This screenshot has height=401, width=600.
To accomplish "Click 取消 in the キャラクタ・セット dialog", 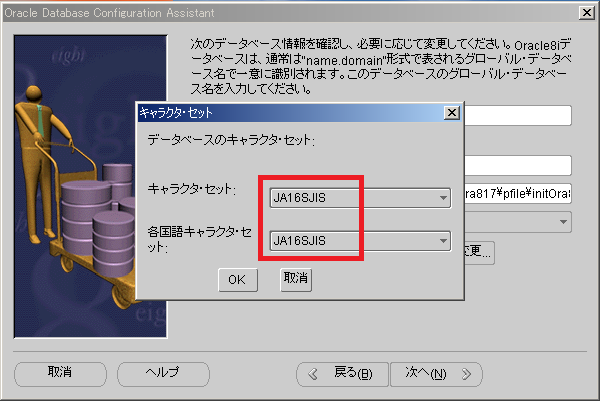I will 296,279.
